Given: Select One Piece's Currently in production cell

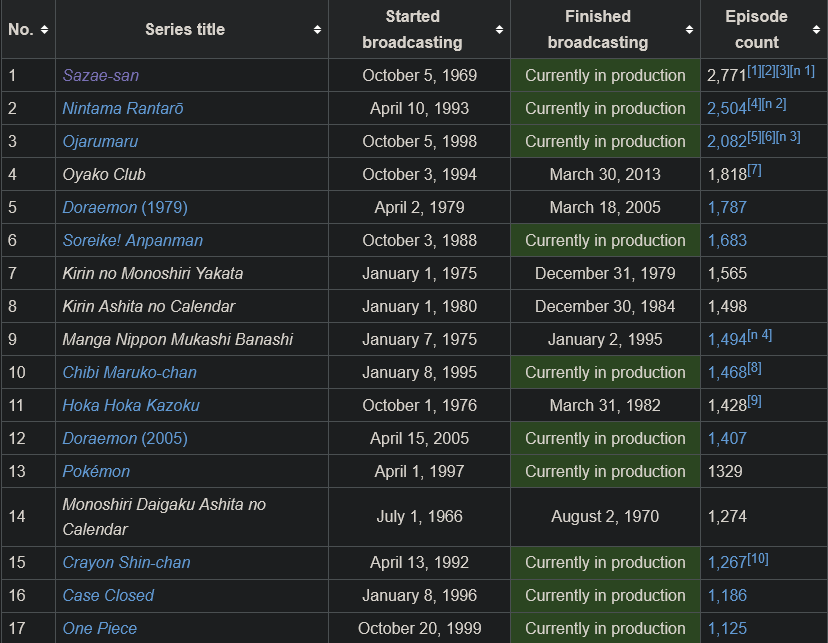Looking at the screenshot, I should (605, 628).
